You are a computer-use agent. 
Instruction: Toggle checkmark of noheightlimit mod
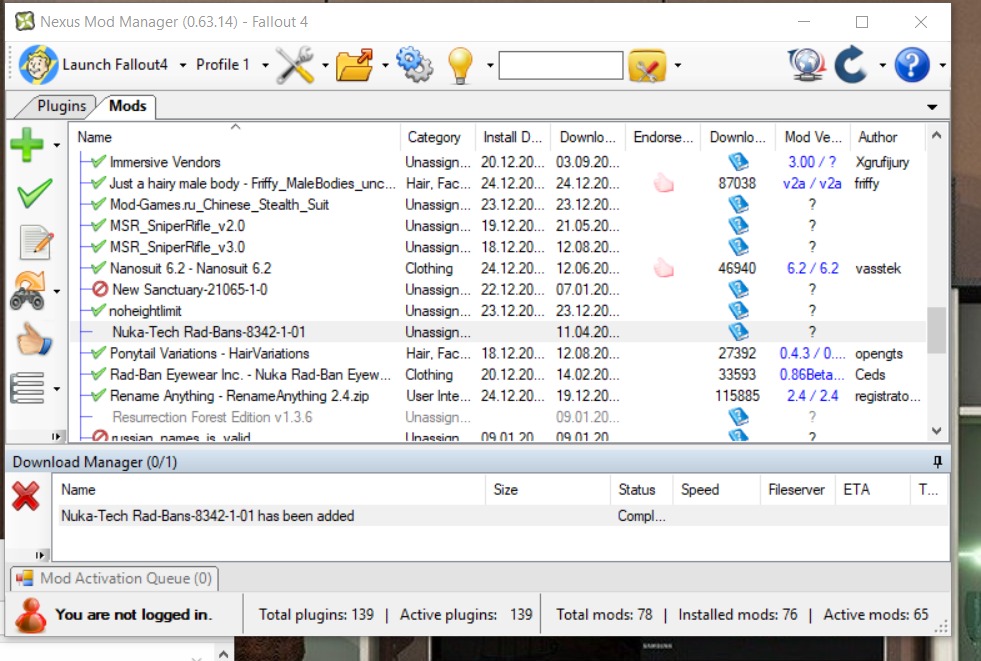pyautogui.click(x=98, y=311)
